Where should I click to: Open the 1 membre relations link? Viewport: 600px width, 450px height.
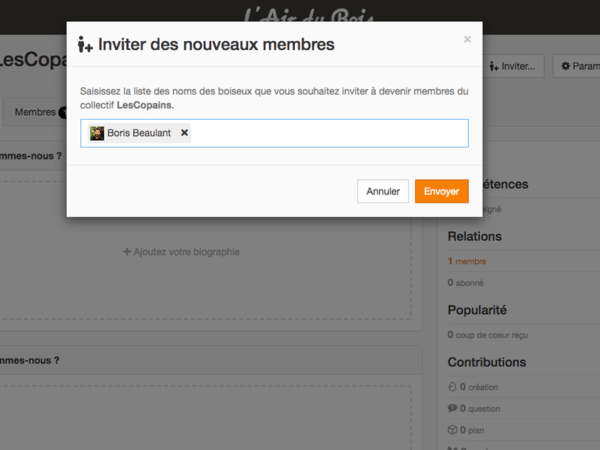[467, 261]
